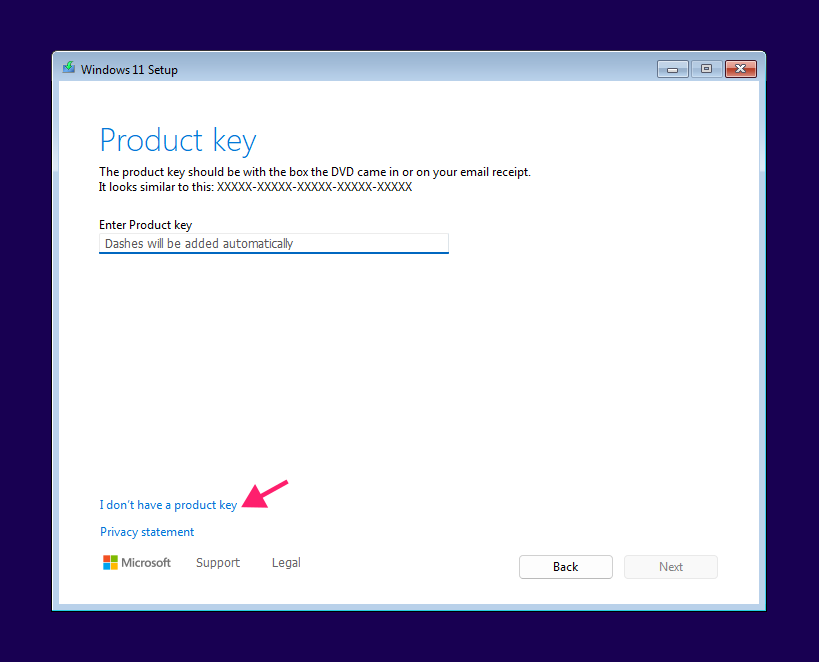Click the "Enter Product key" label
This screenshot has width=819, height=662.
pos(146,225)
